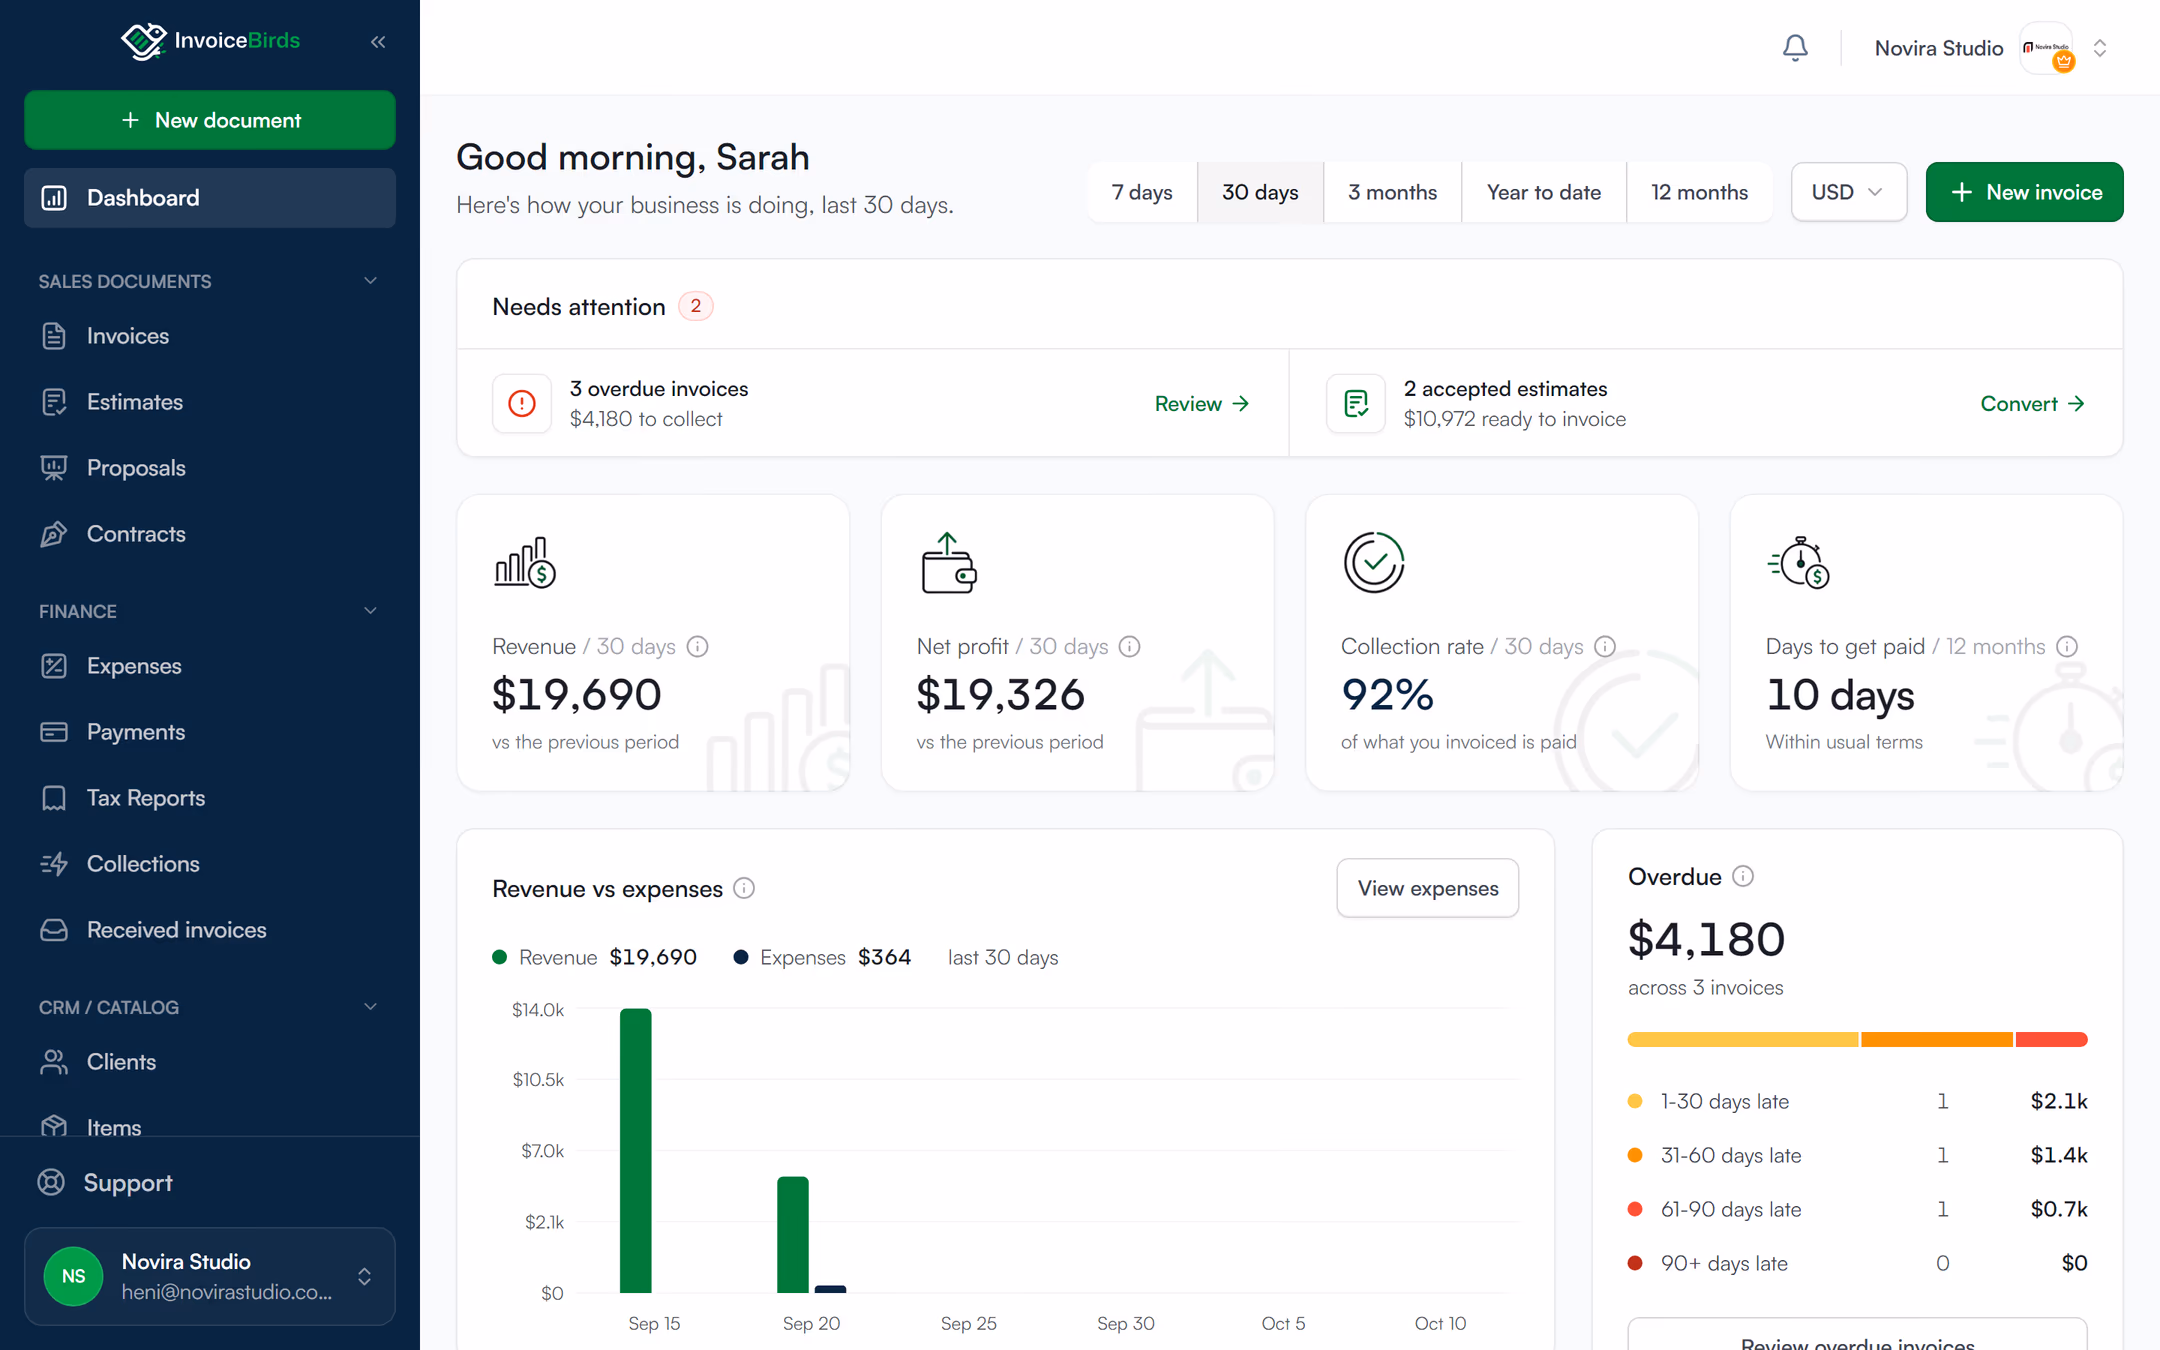Click the New document button
The width and height of the screenshot is (2160, 1350).
210,120
